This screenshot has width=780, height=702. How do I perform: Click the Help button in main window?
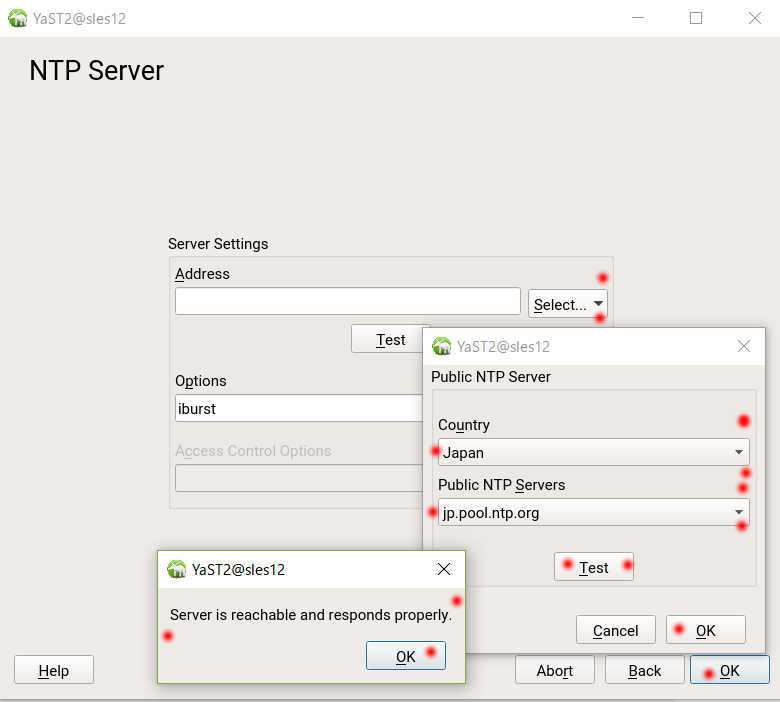click(x=54, y=670)
